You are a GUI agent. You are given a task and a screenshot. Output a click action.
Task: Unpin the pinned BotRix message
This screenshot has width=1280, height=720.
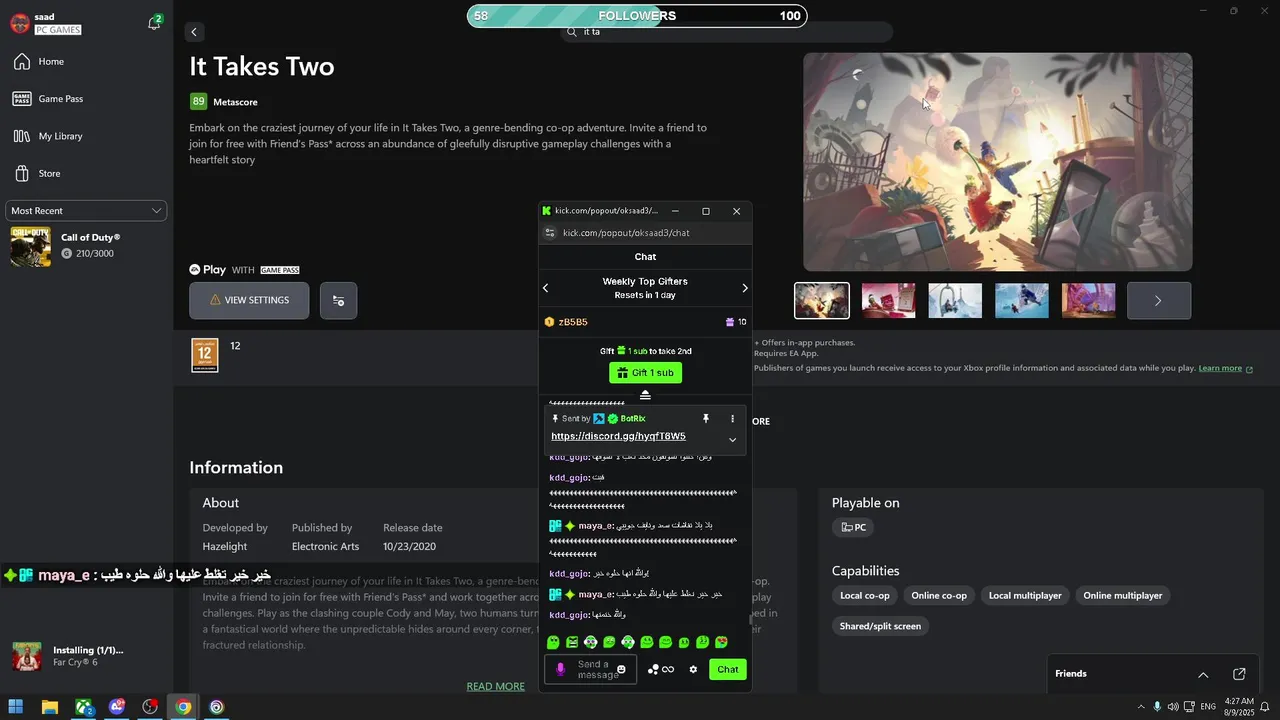coord(705,419)
